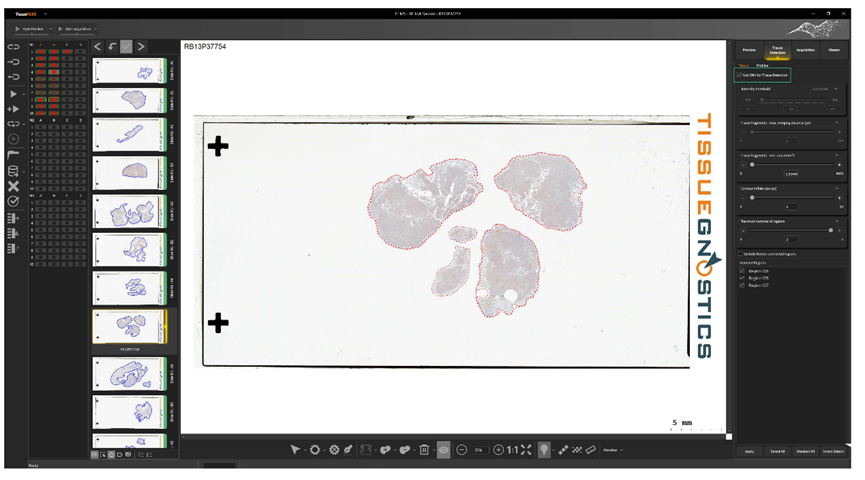
Task: Uncheck the Region 007 checkbox
Action: coord(742,285)
